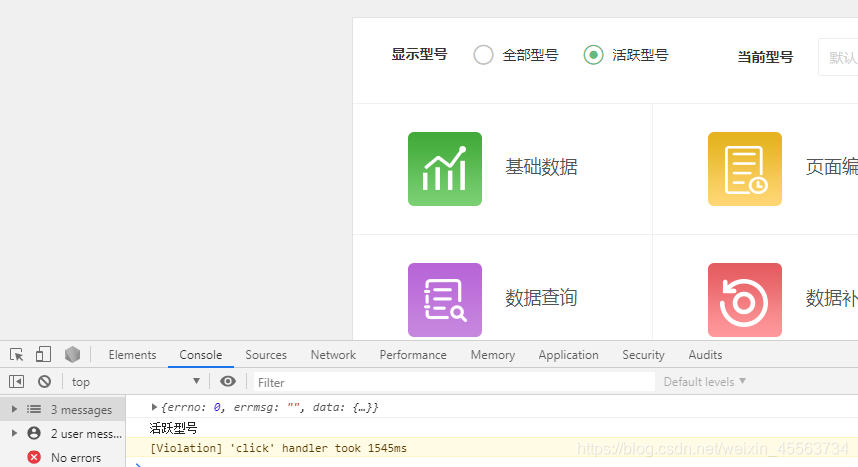Expand the errno object in console

(154, 407)
